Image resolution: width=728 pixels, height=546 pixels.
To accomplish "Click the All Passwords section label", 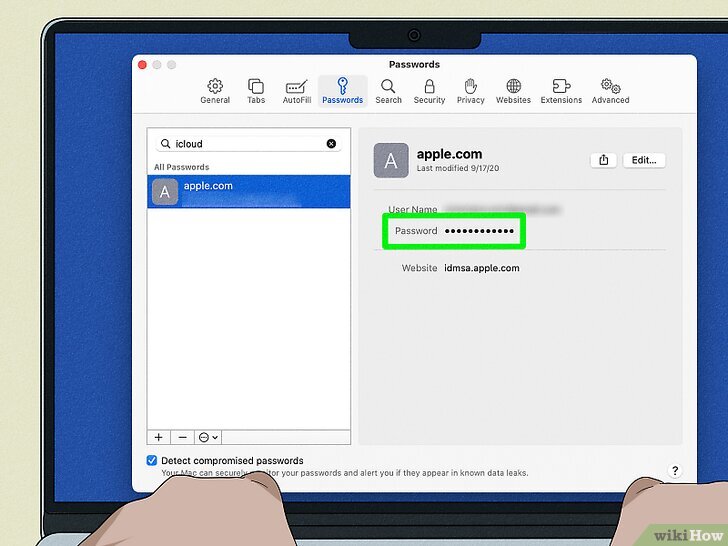I will [x=182, y=167].
